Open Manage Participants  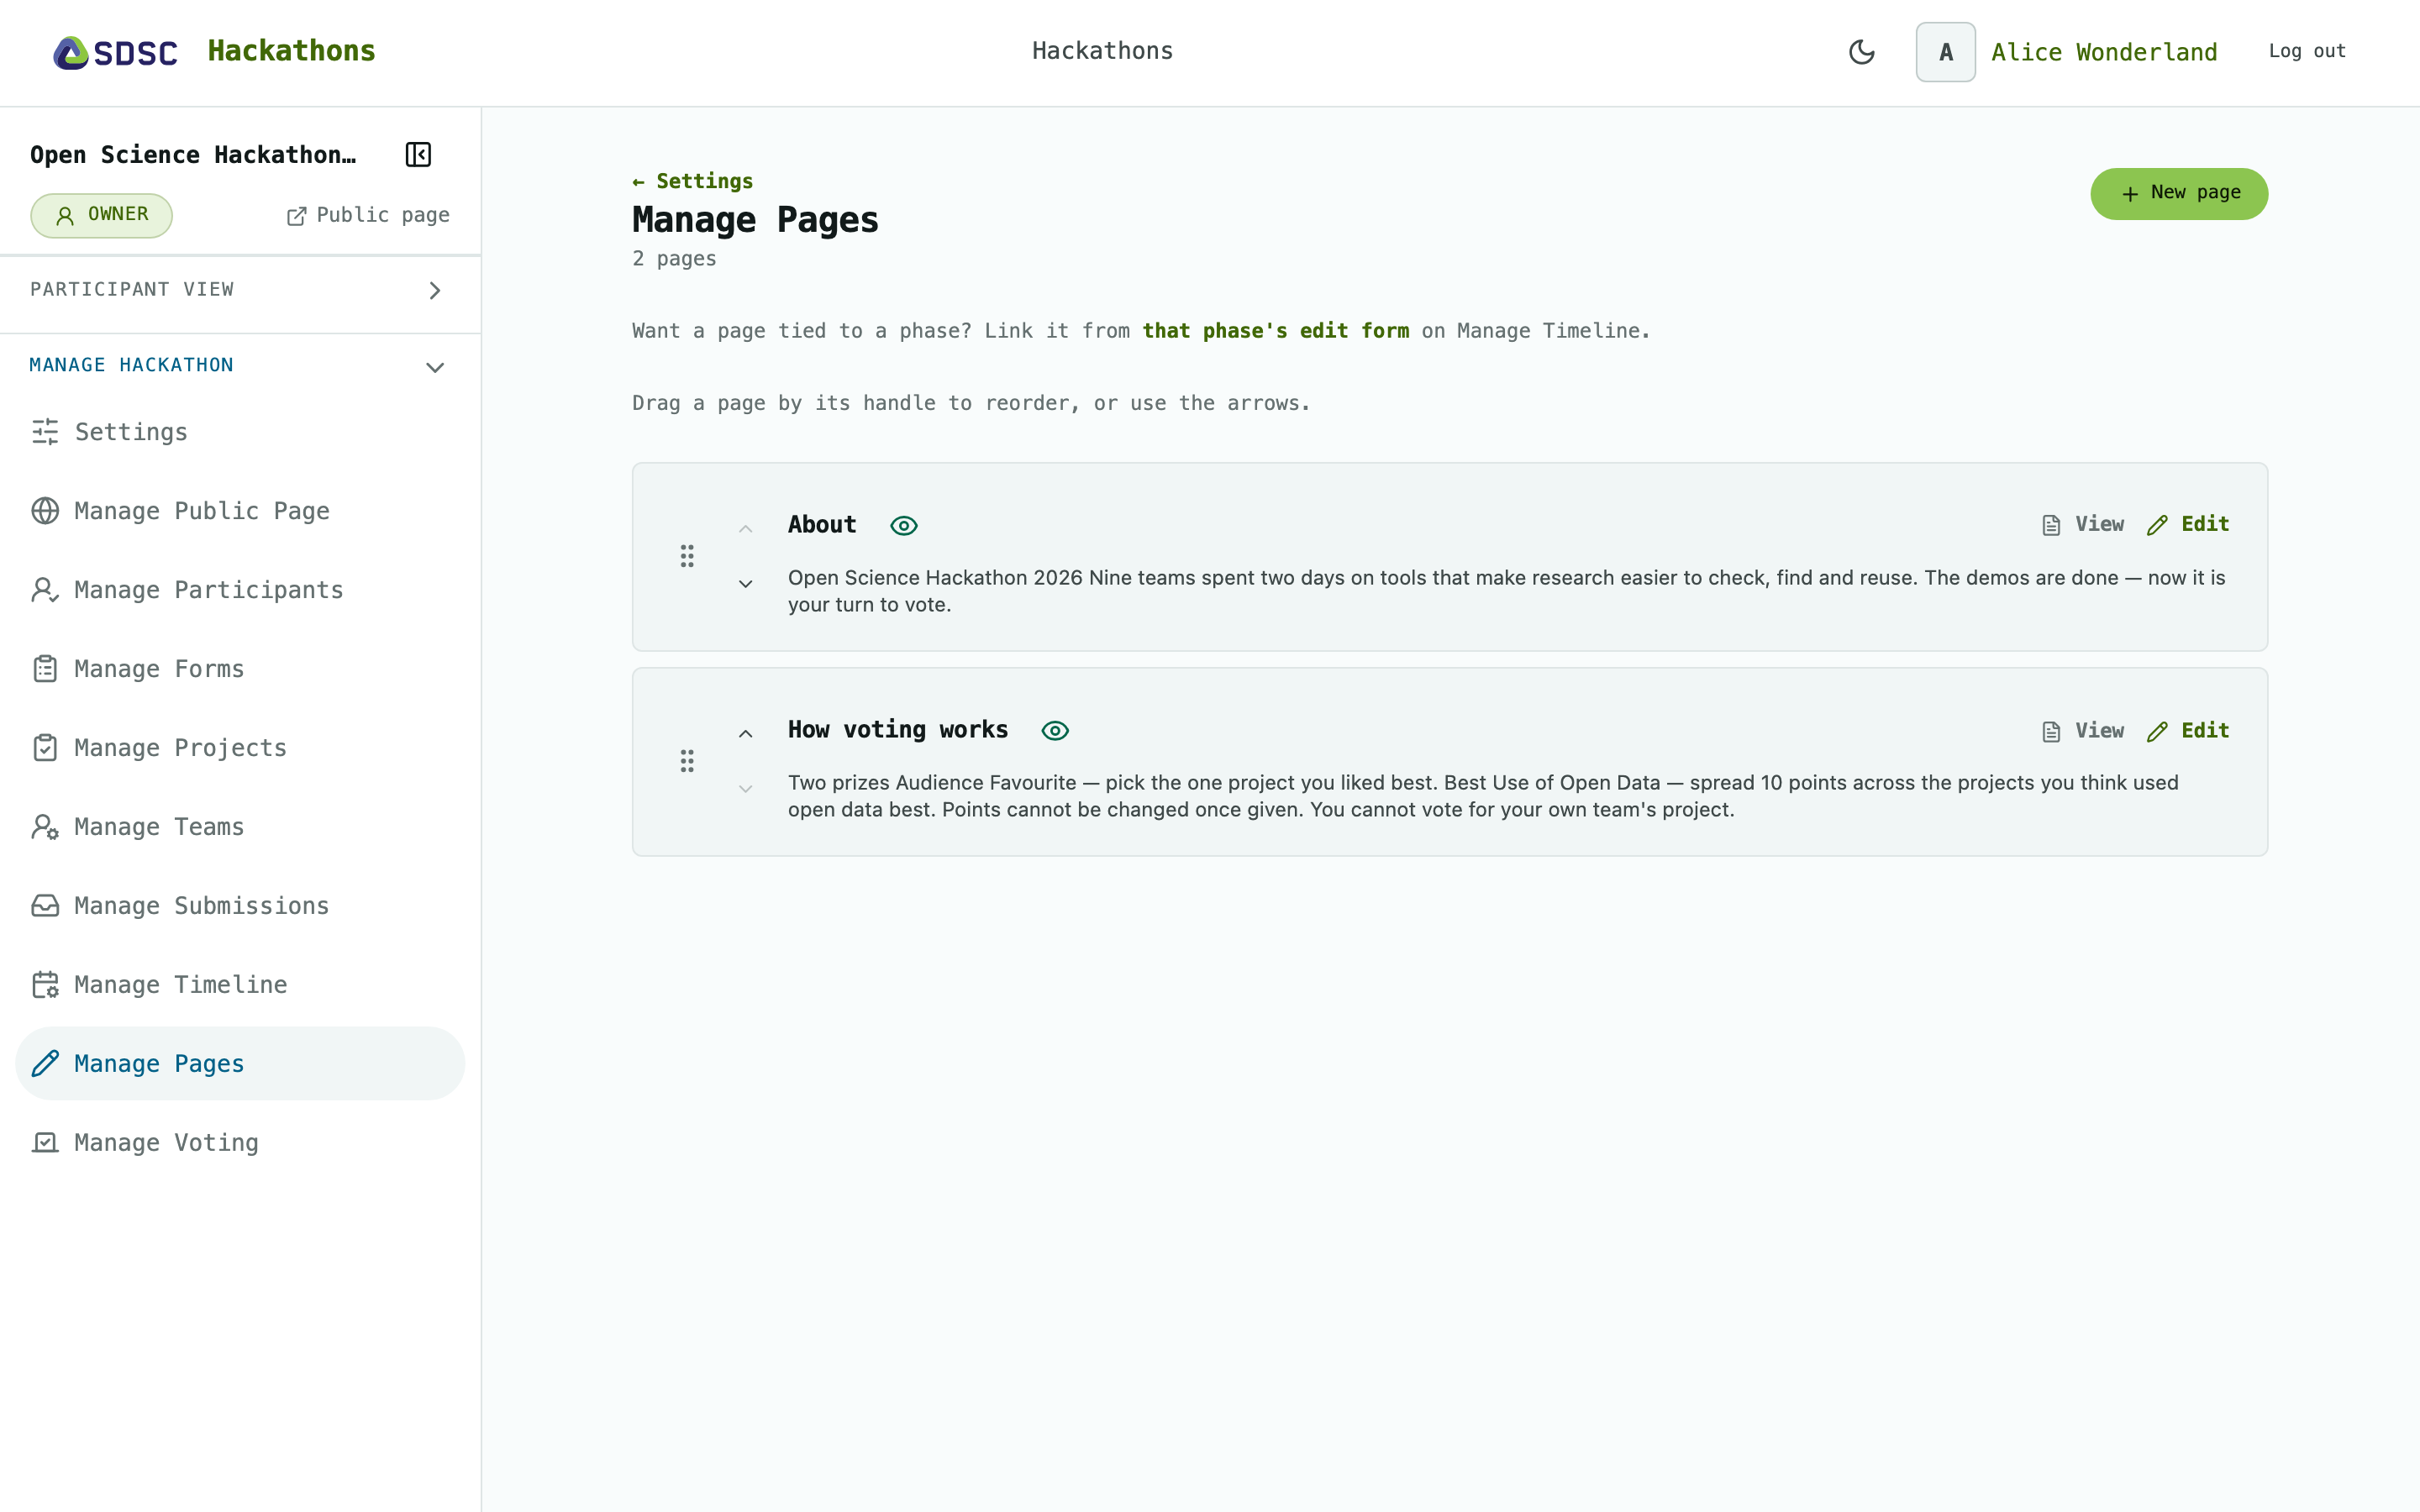[x=240, y=590]
